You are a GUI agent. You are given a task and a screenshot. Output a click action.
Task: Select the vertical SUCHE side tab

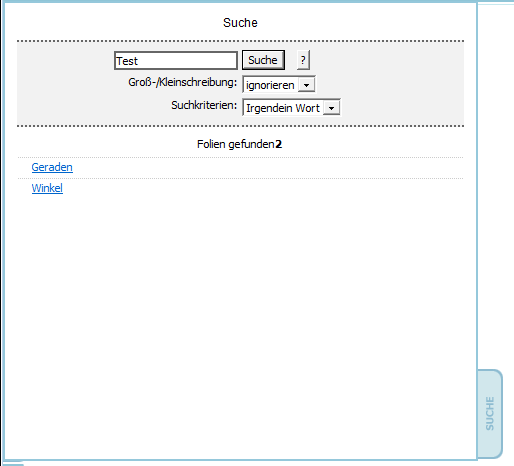point(490,414)
